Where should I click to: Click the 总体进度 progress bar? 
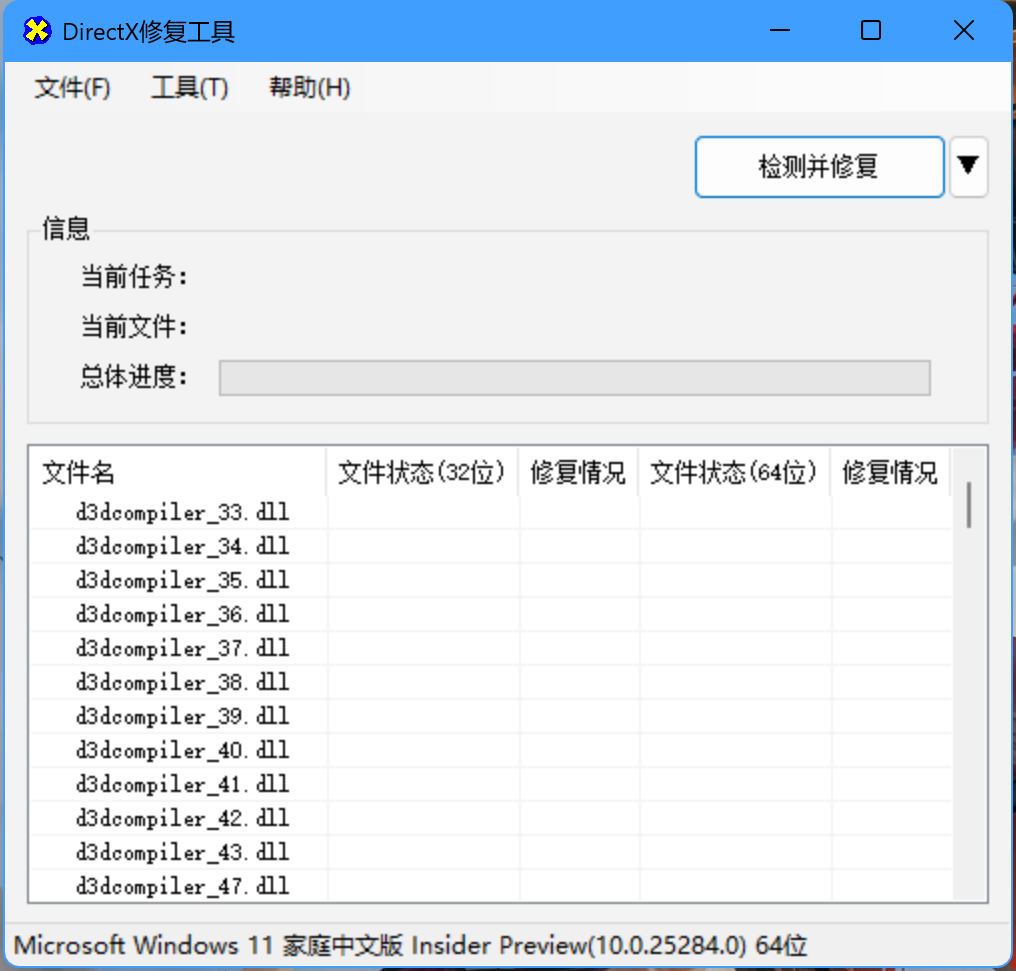(575, 378)
